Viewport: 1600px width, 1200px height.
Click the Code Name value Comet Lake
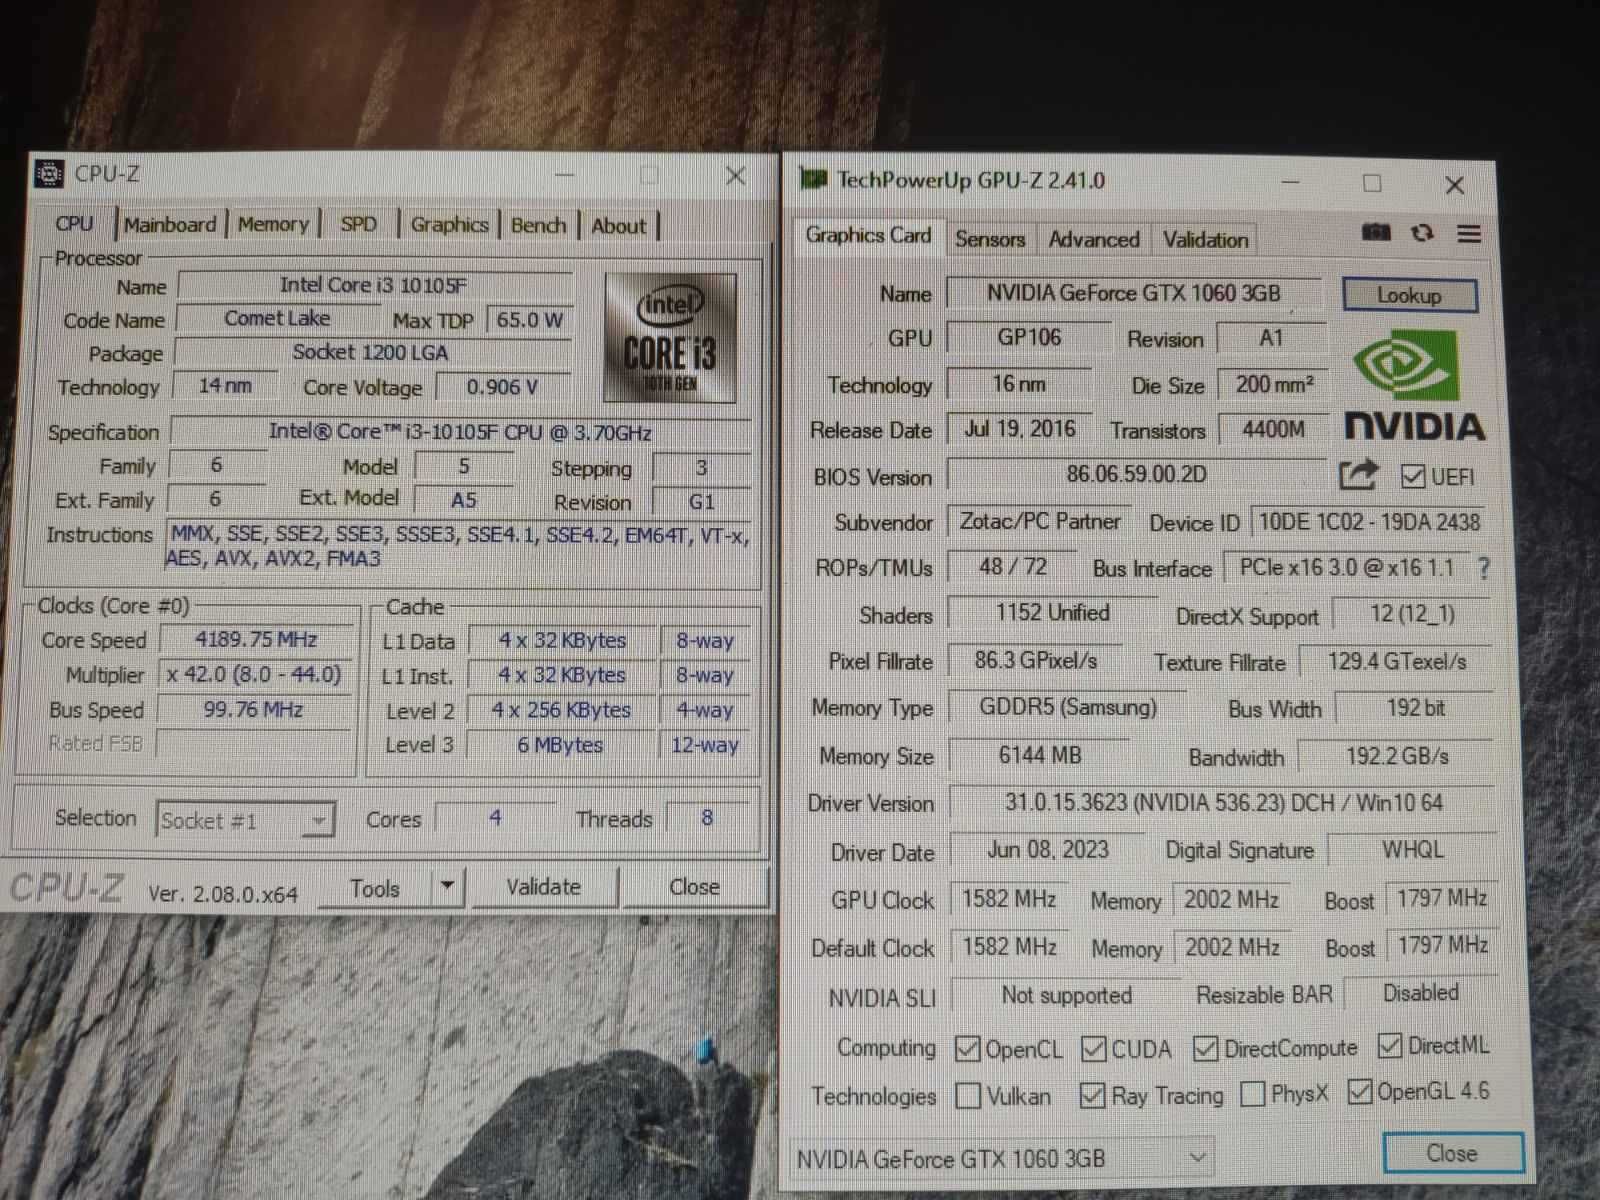point(277,318)
